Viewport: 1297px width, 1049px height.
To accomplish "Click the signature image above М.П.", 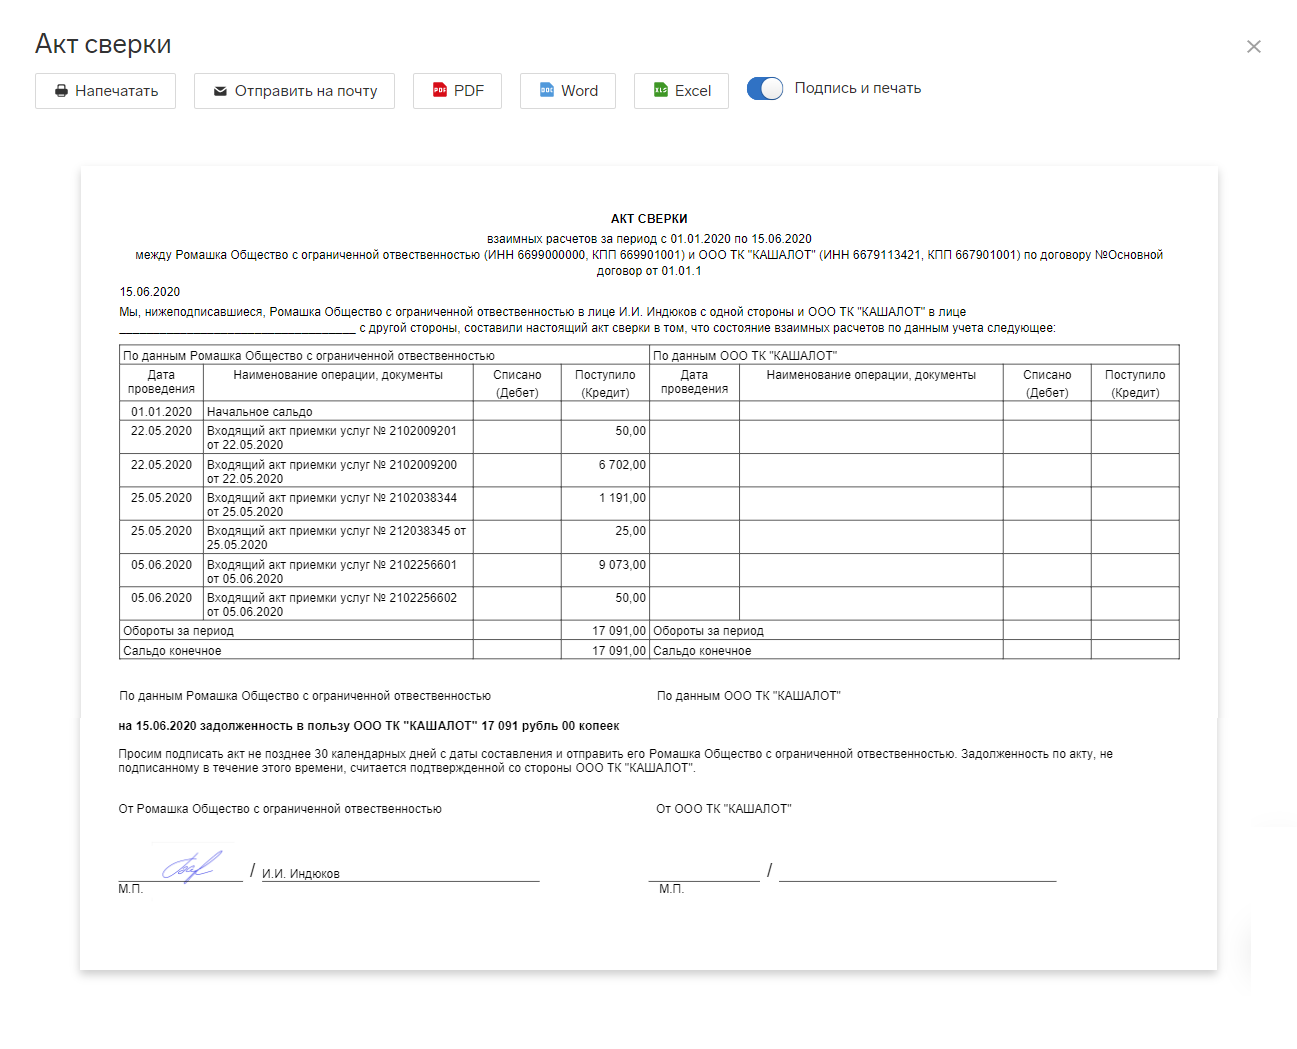I will (x=192, y=866).
